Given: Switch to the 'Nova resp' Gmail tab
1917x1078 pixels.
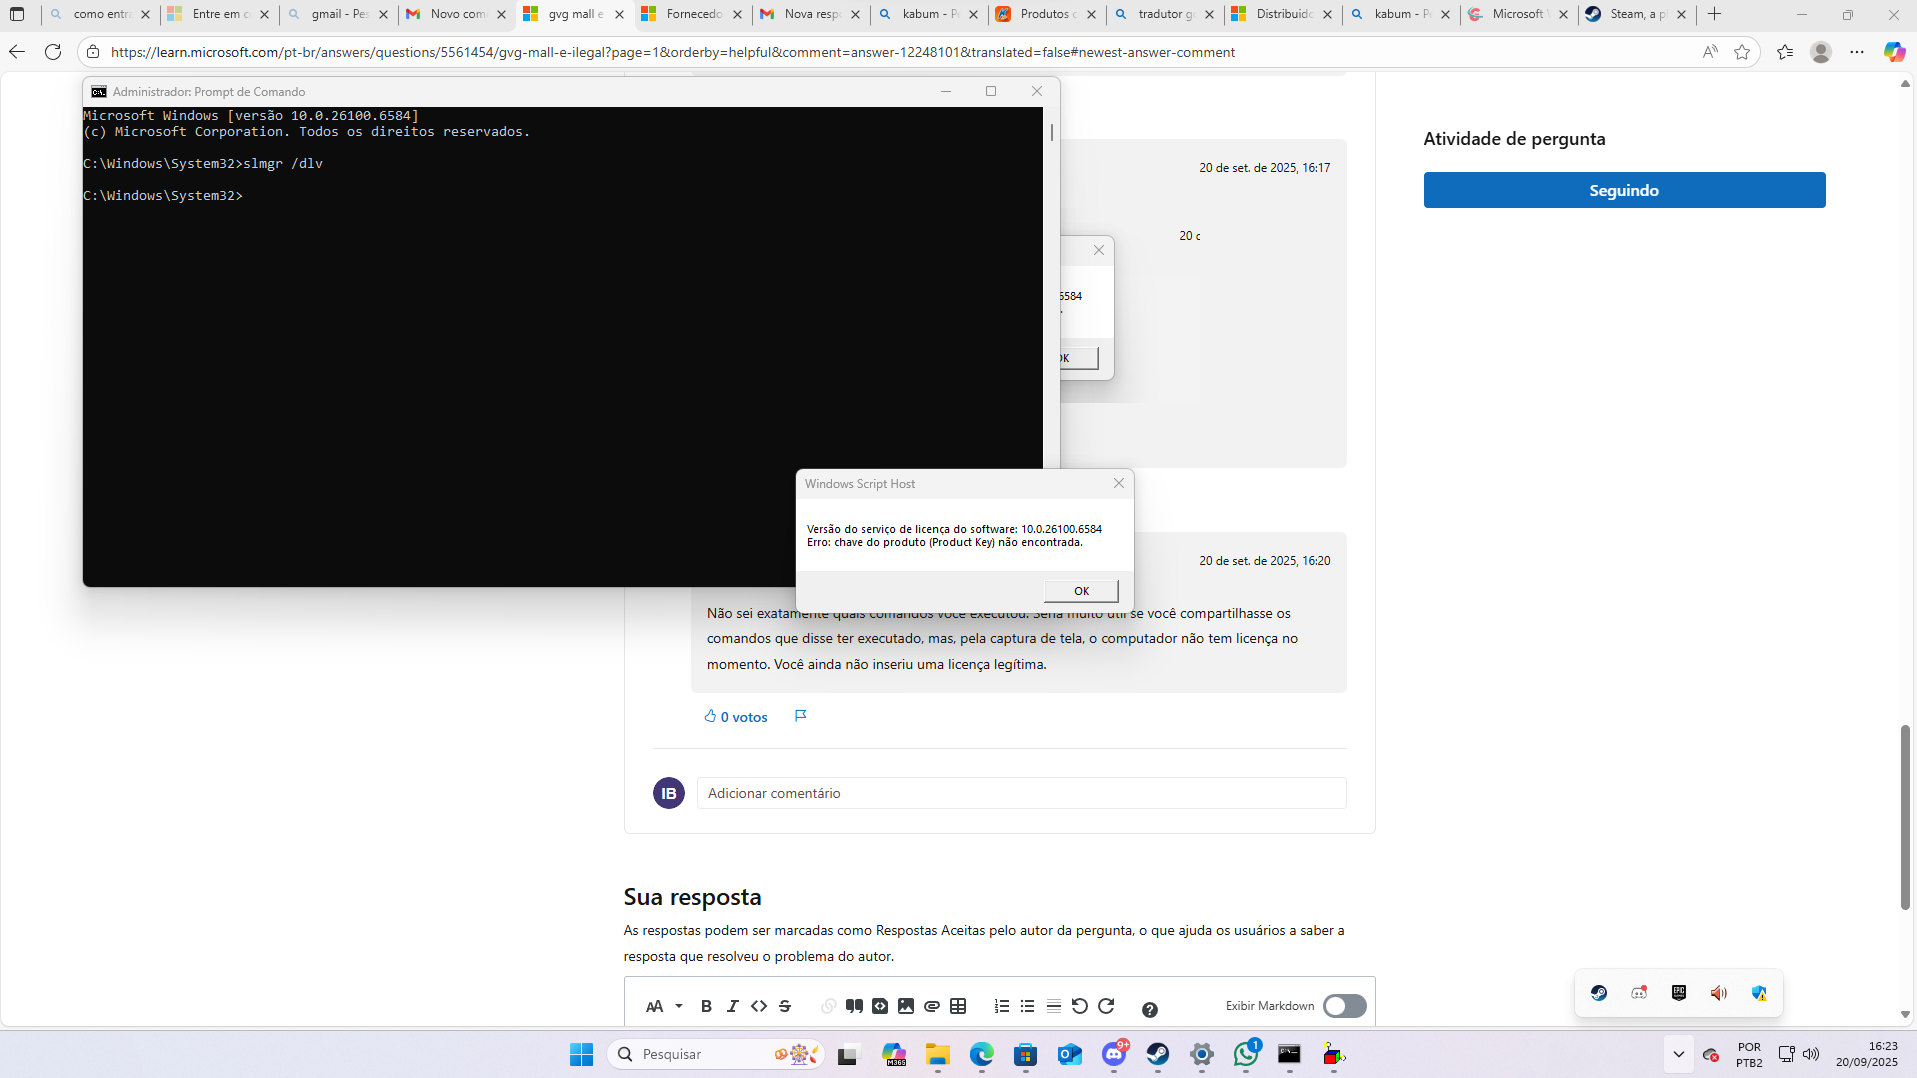Looking at the screenshot, I should (811, 14).
